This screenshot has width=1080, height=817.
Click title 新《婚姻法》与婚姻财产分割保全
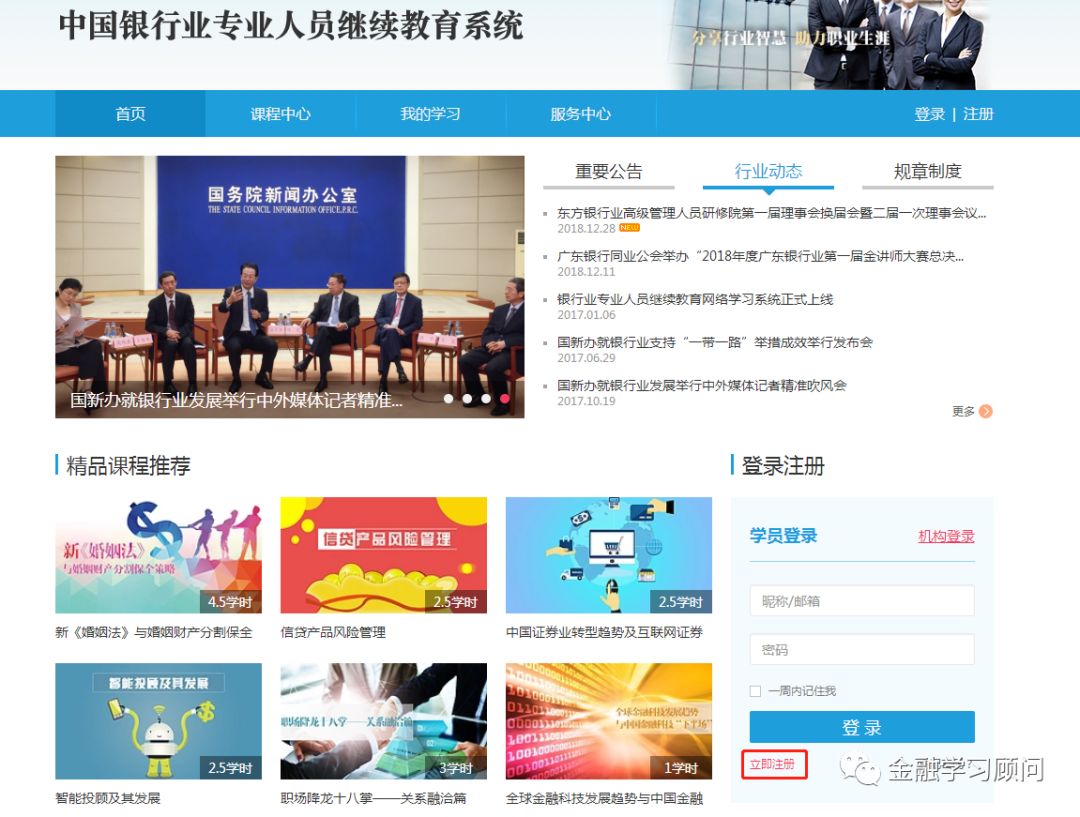[154, 632]
